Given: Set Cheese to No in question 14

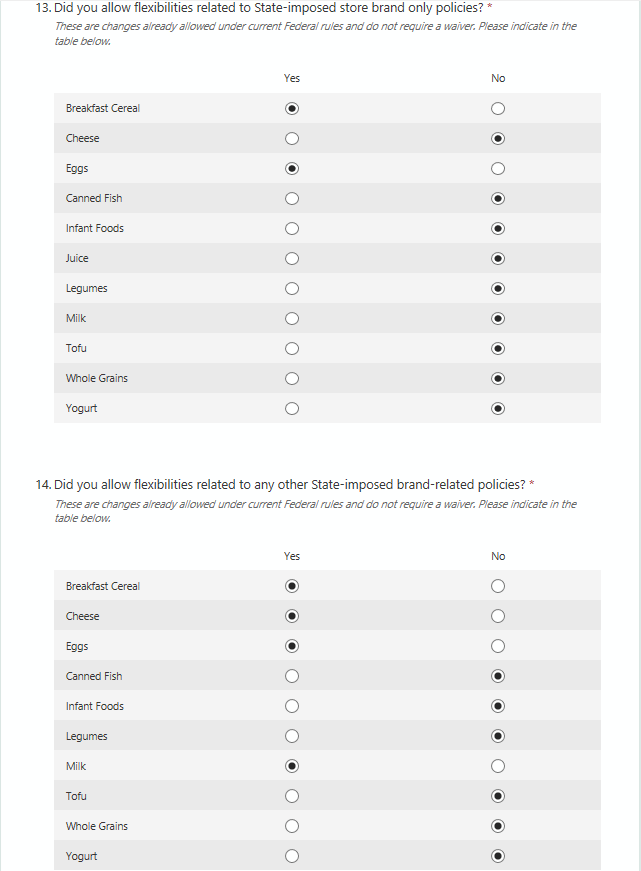Looking at the screenshot, I should click(498, 616).
